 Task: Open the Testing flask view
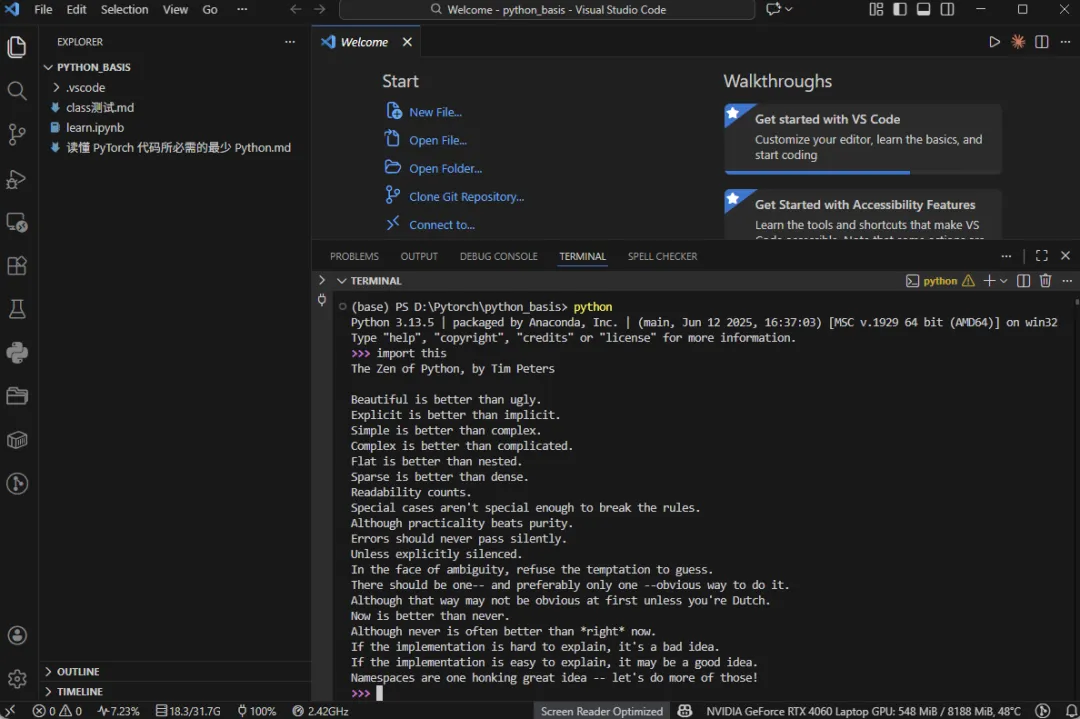17,309
